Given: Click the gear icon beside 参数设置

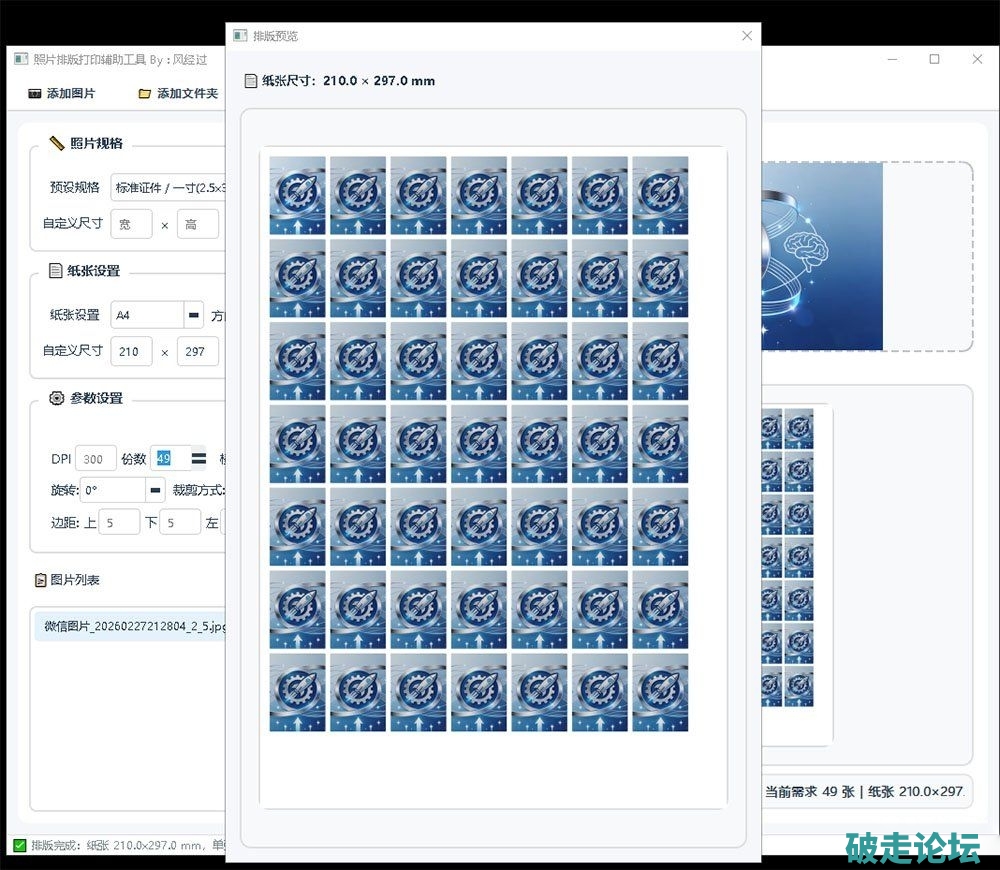Looking at the screenshot, I should pyautogui.click(x=56, y=398).
